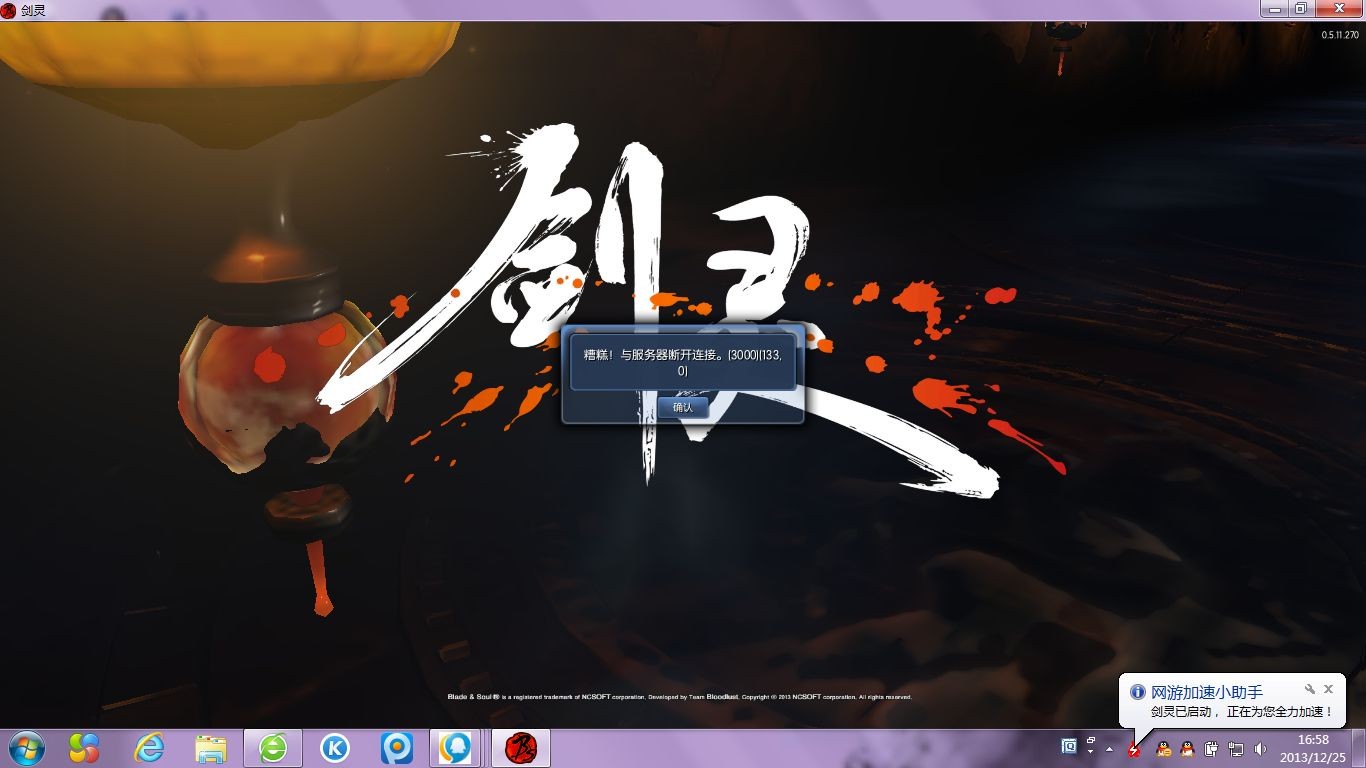Click the red lightning game accelerator tray icon
The height and width of the screenshot is (768, 1366).
coord(1134,749)
